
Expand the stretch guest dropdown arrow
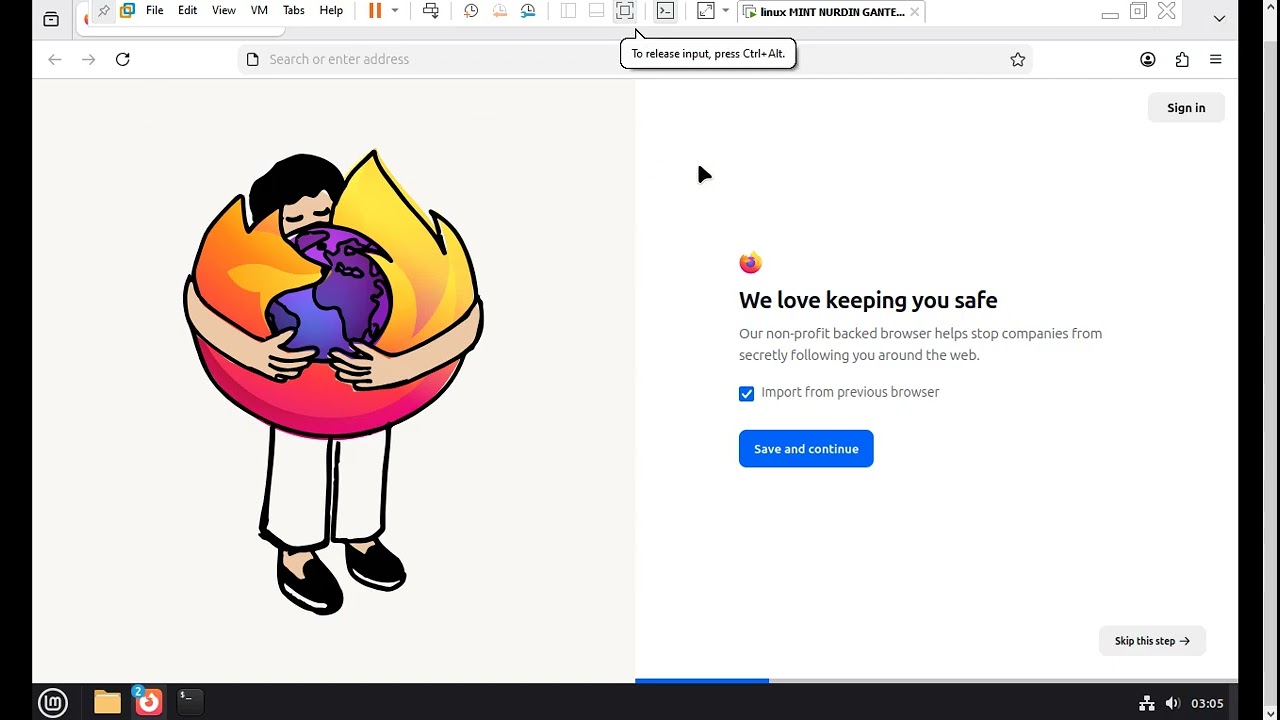(726, 11)
